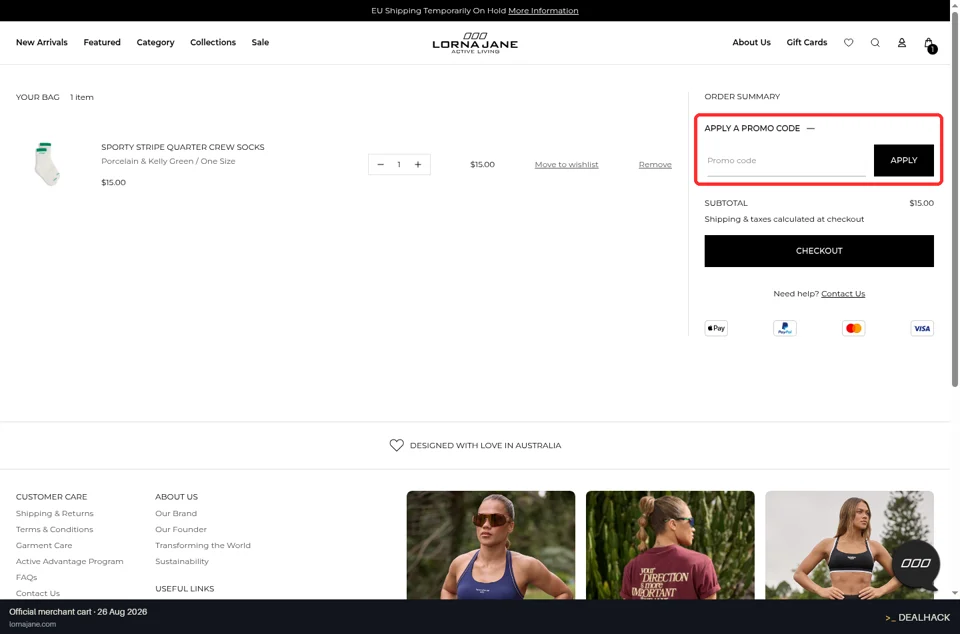
Task: Click the heart icon beside Designed with Love
Action: pyautogui.click(x=397, y=445)
